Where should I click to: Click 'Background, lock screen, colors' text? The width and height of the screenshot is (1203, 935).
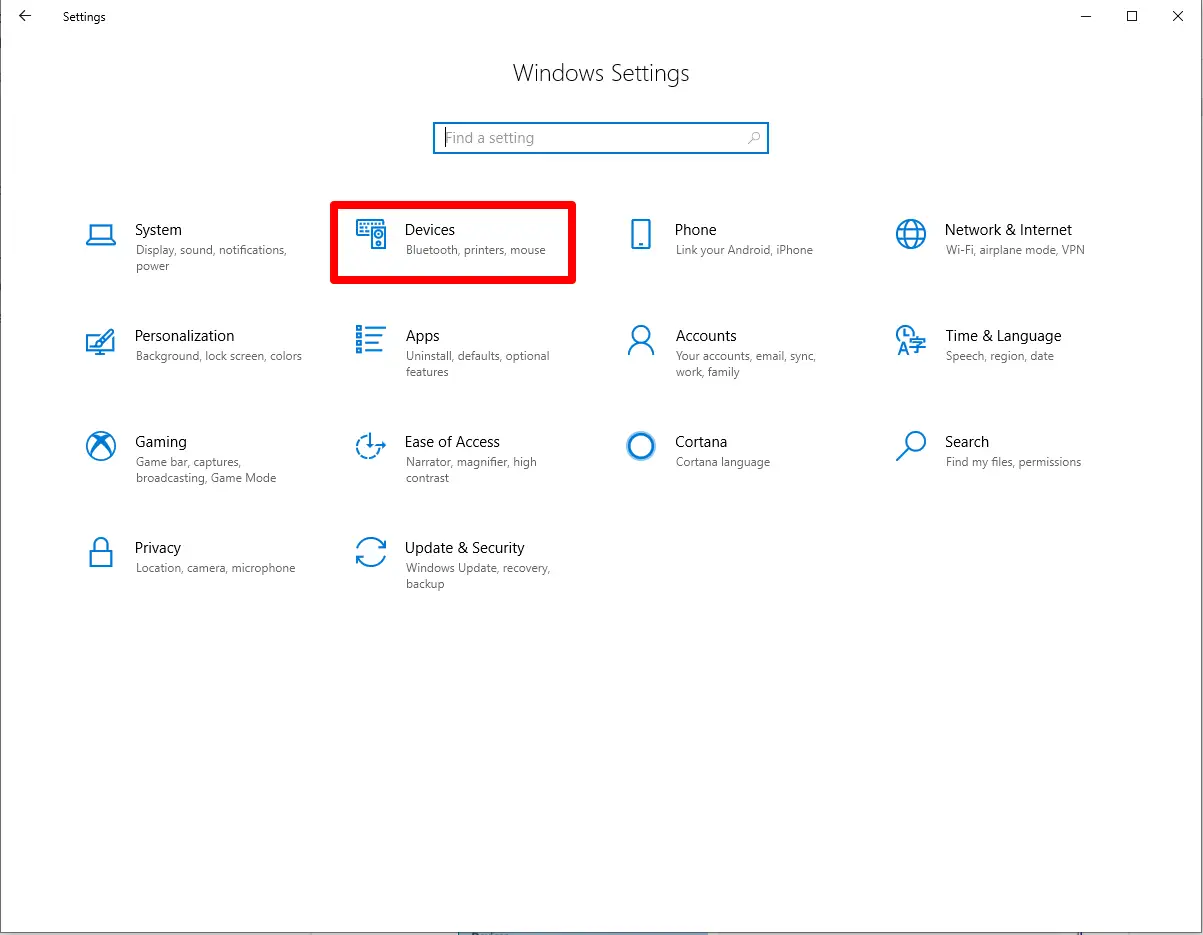click(x=219, y=356)
